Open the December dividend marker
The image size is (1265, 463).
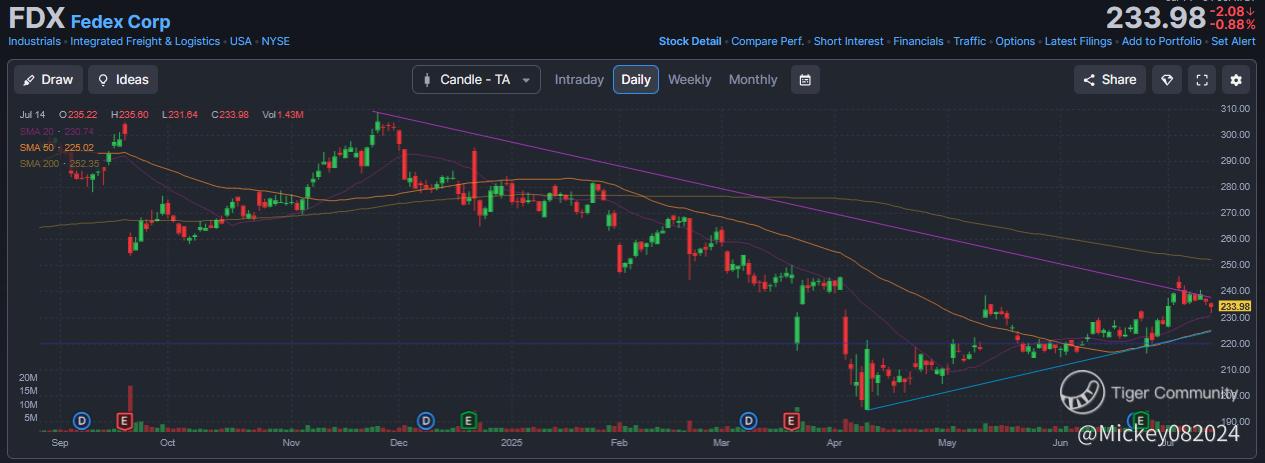pyautogui.click(x=427, y=420)
